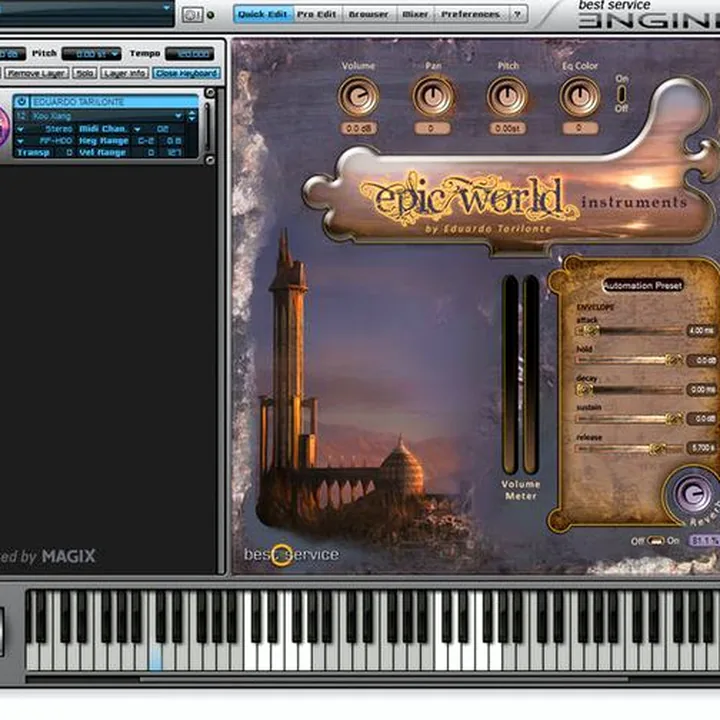Click the Solo button
720x720 pixels.
tap(84, 73)
